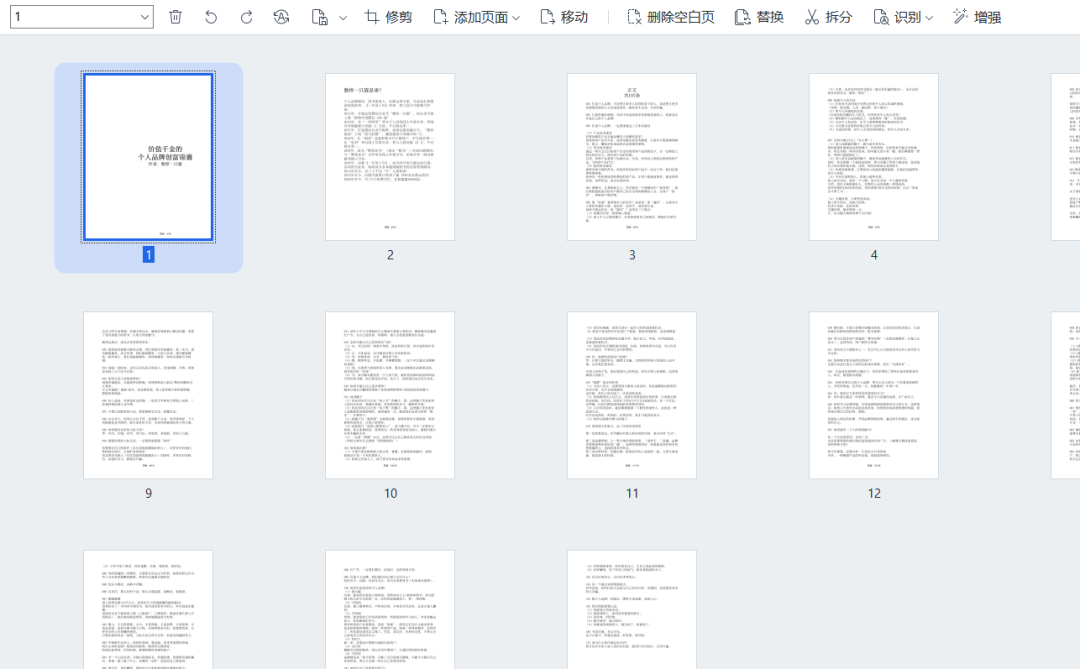Select the page 2 thumbnail
1080x669 pixels.
click(390, 157)
